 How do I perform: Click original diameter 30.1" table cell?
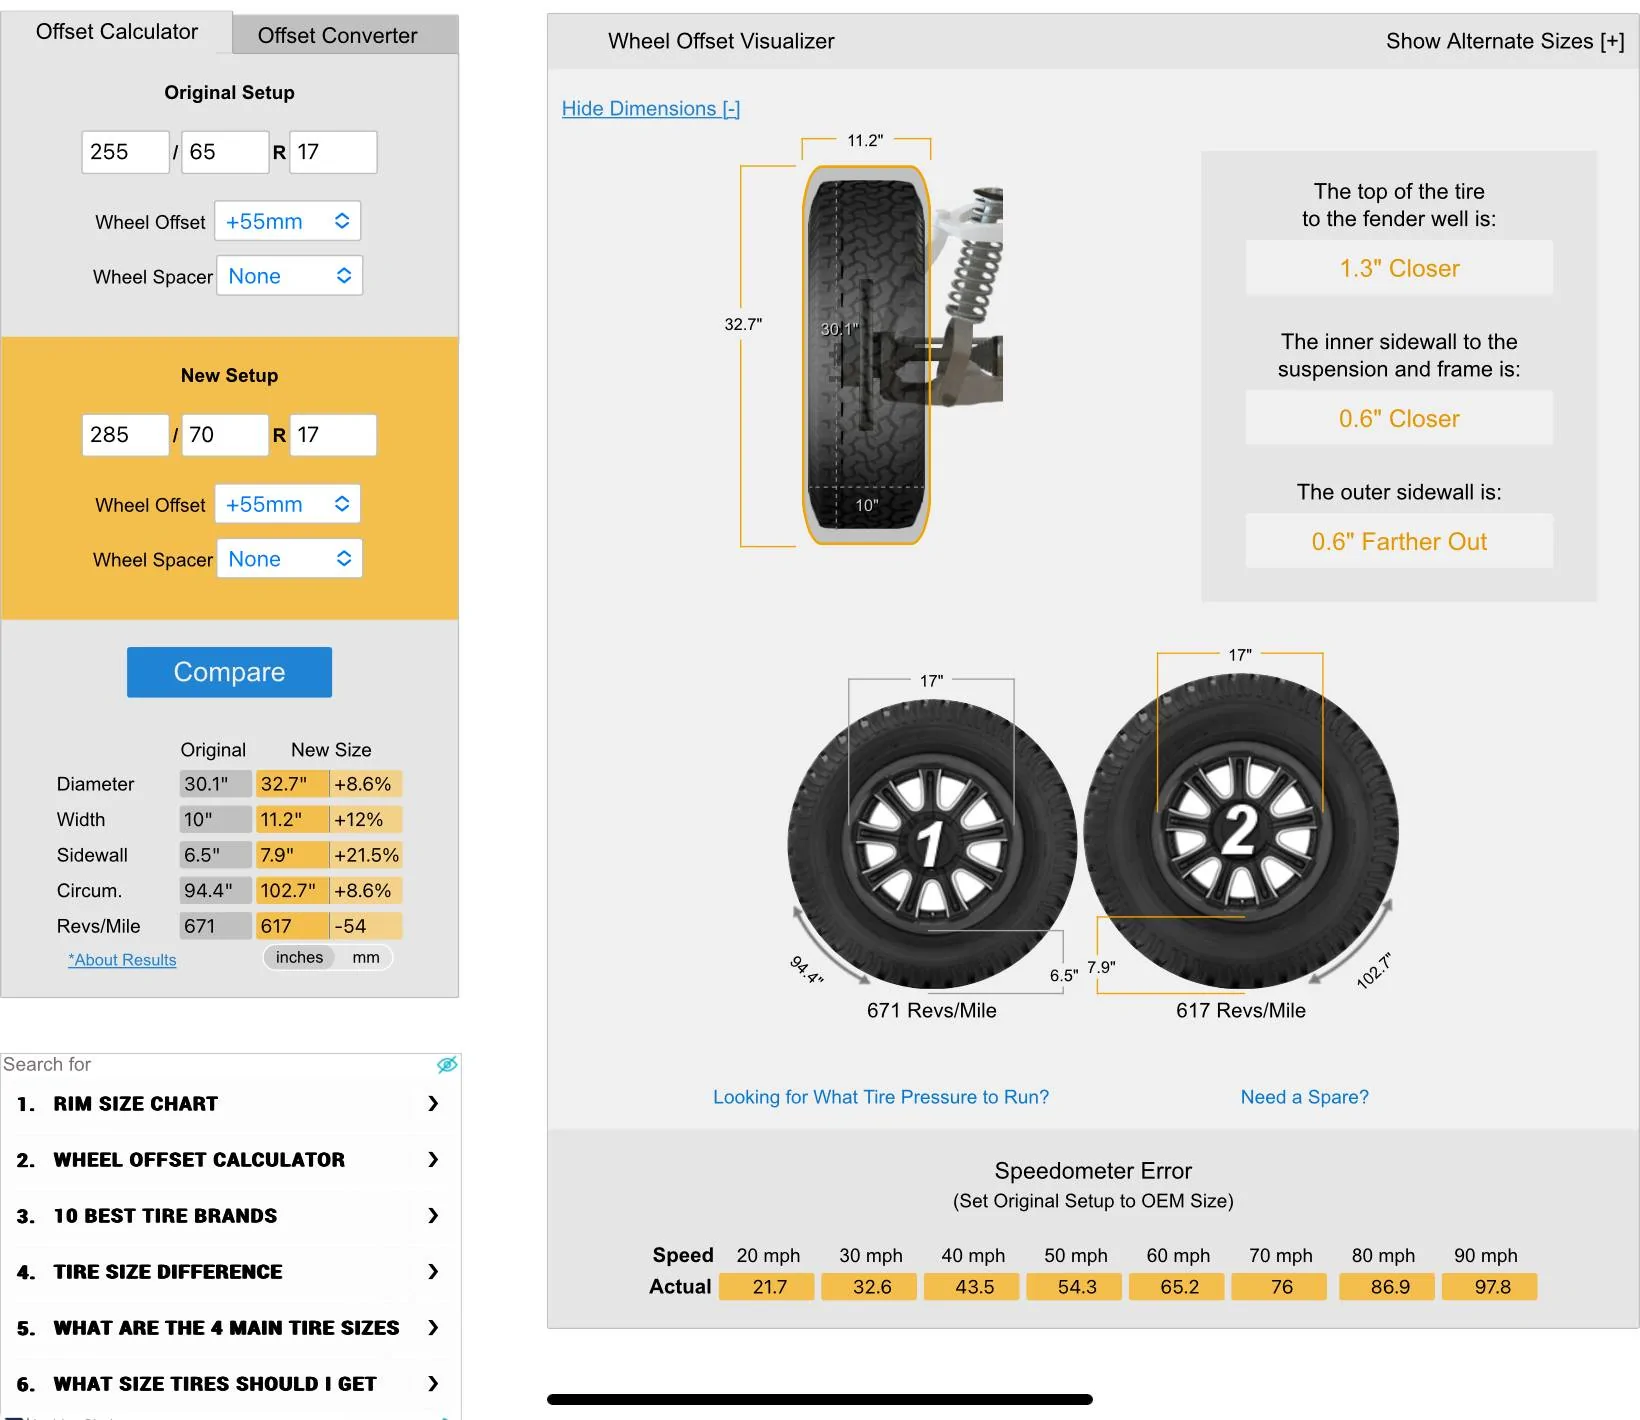pos(216,784)
